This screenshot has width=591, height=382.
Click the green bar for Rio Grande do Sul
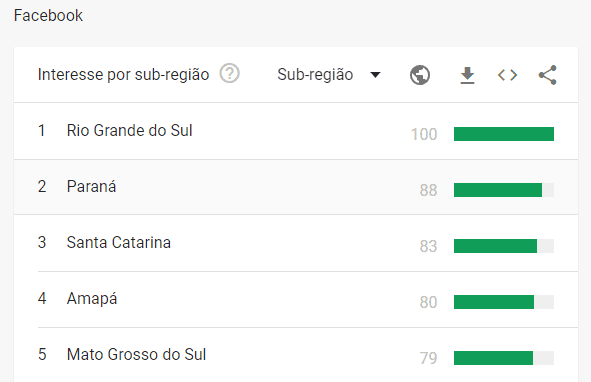coord(504,134)
